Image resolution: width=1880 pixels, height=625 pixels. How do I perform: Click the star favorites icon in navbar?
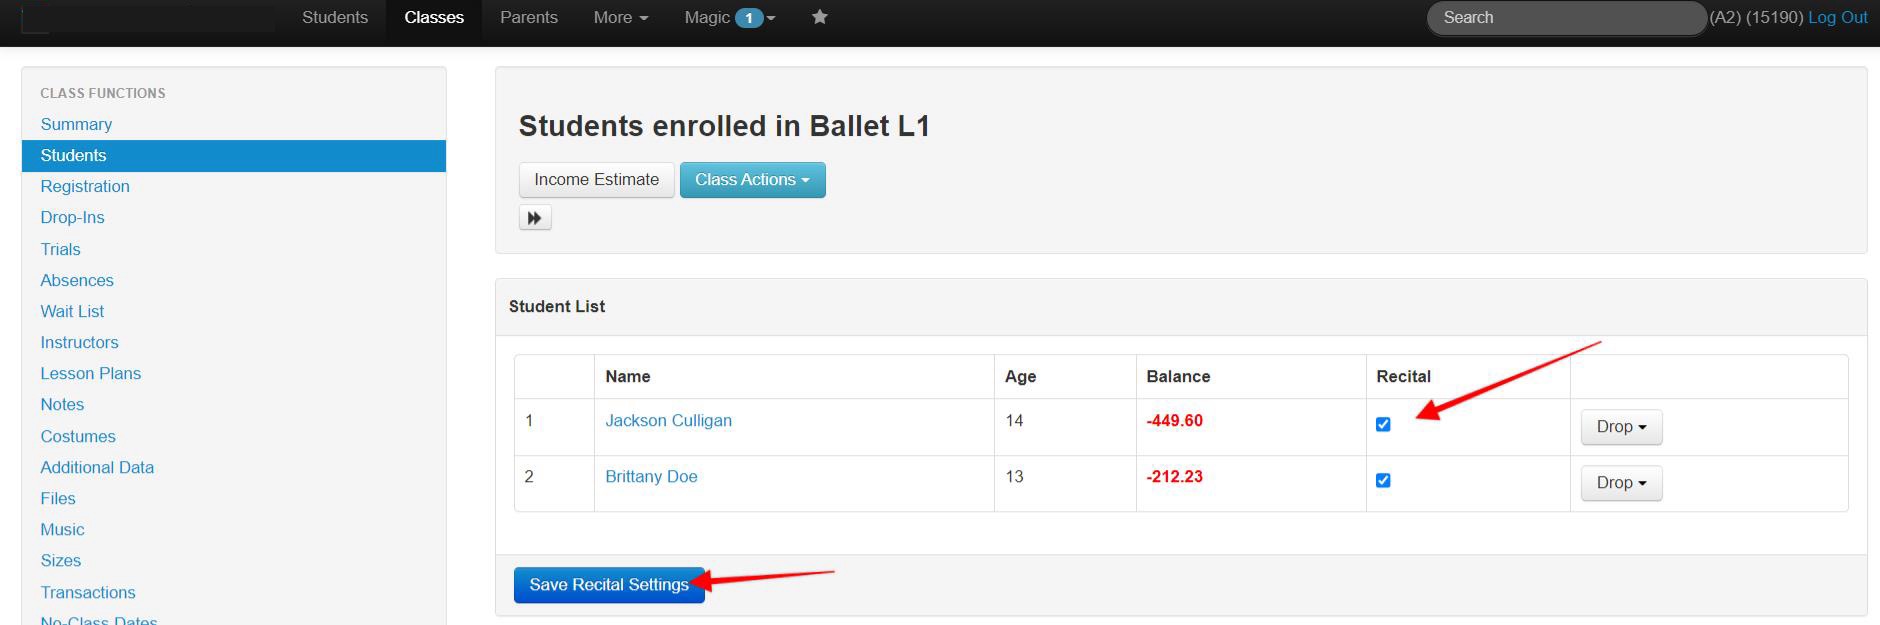tap(820, 17)
